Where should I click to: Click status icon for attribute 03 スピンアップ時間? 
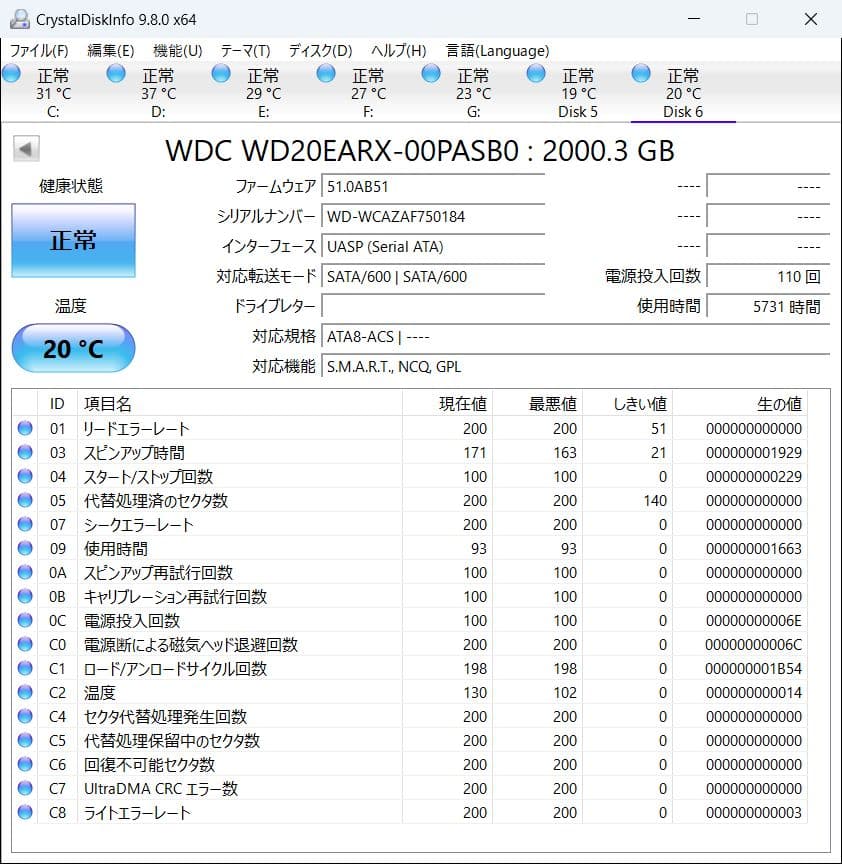[x=25, y=452]
